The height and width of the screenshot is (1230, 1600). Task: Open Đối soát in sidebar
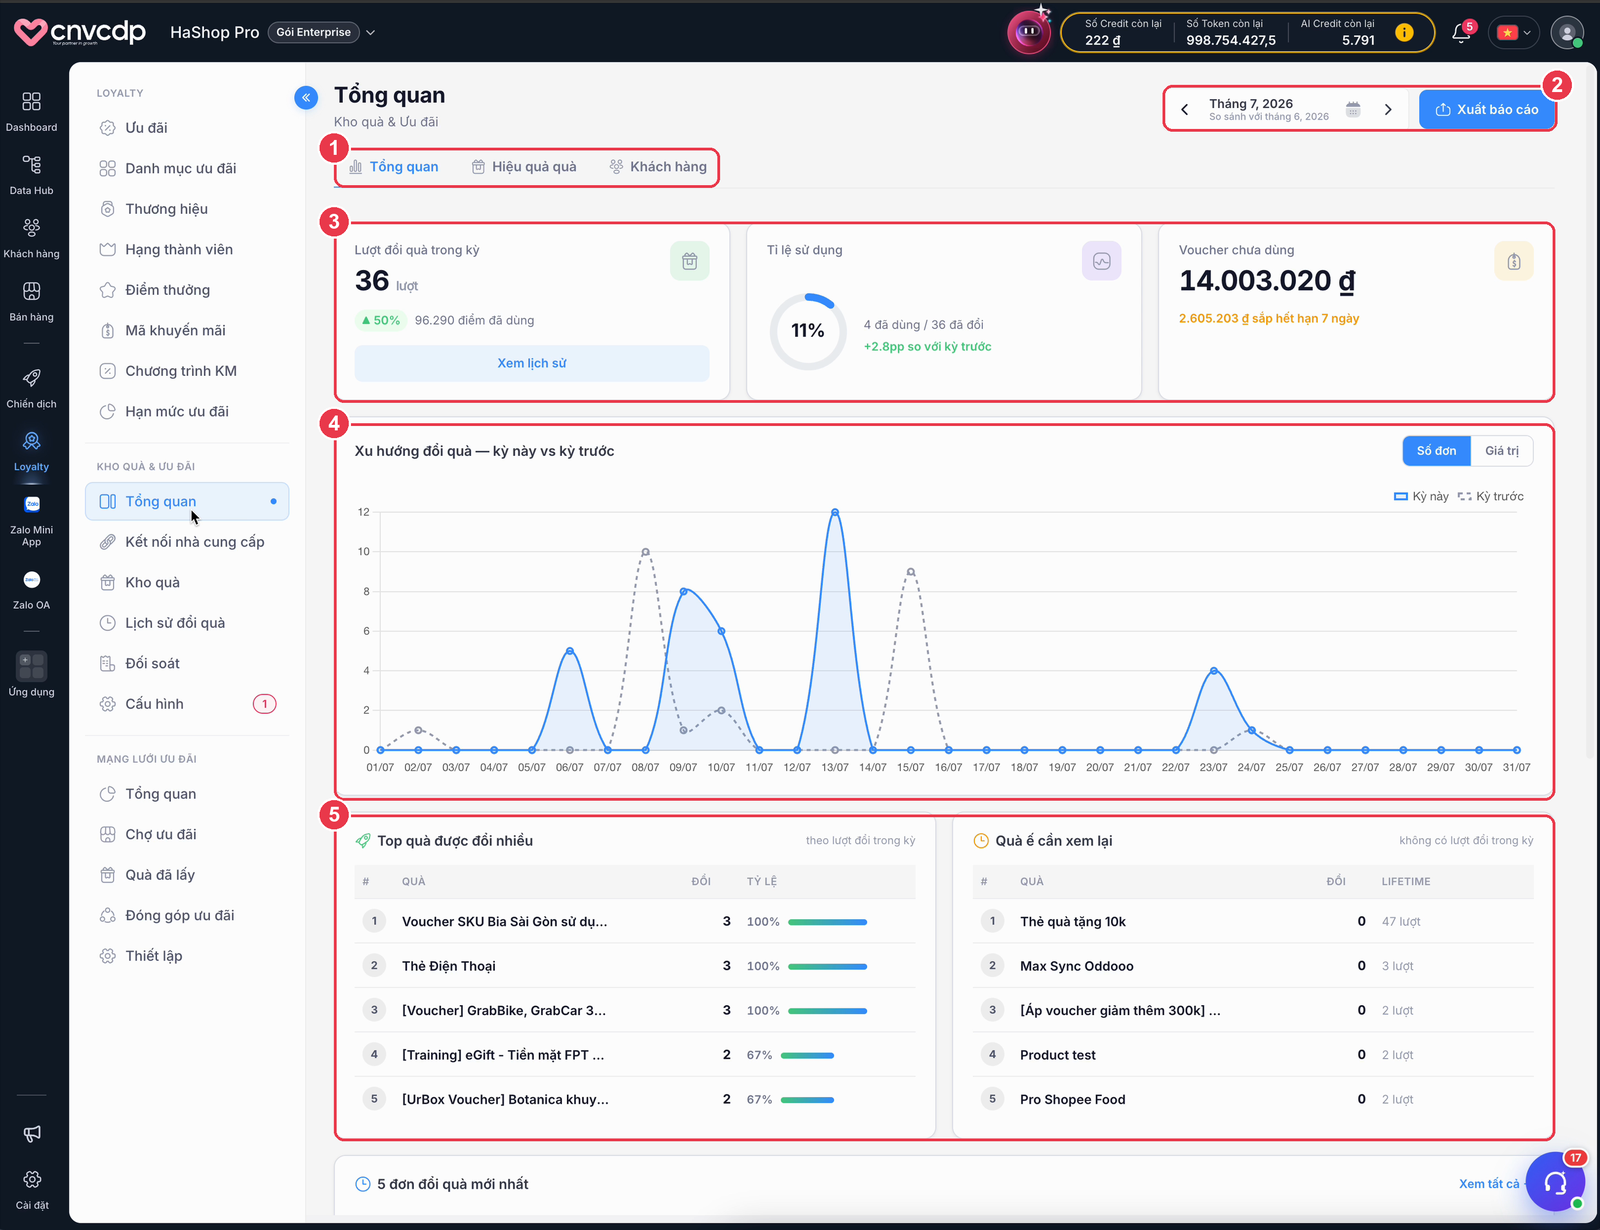point(187,664)
